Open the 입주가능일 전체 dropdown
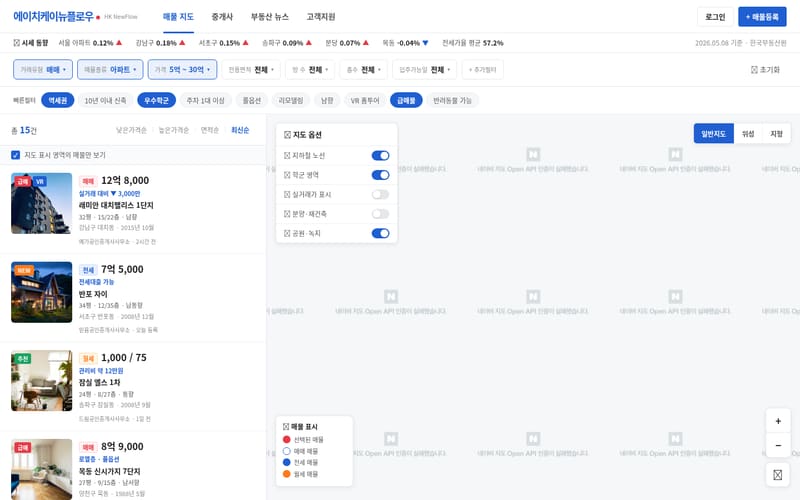 click(x=424, y=69)
